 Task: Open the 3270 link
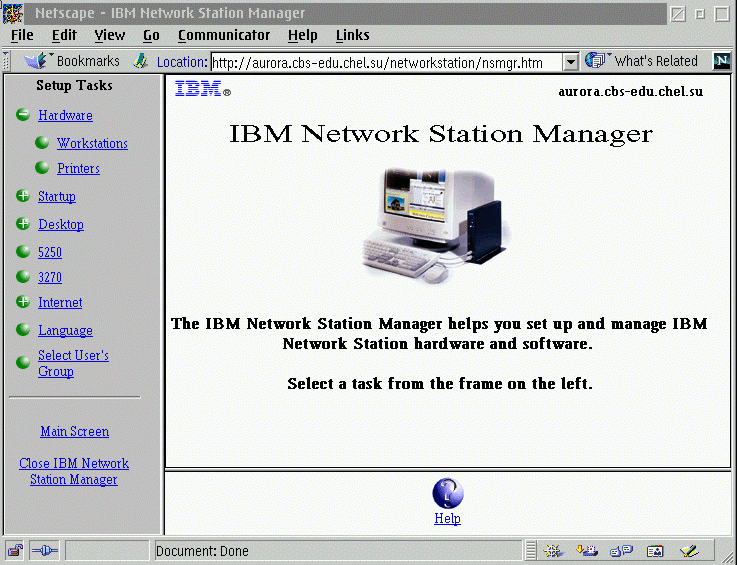pyautogui.click(x=50, y=277)
